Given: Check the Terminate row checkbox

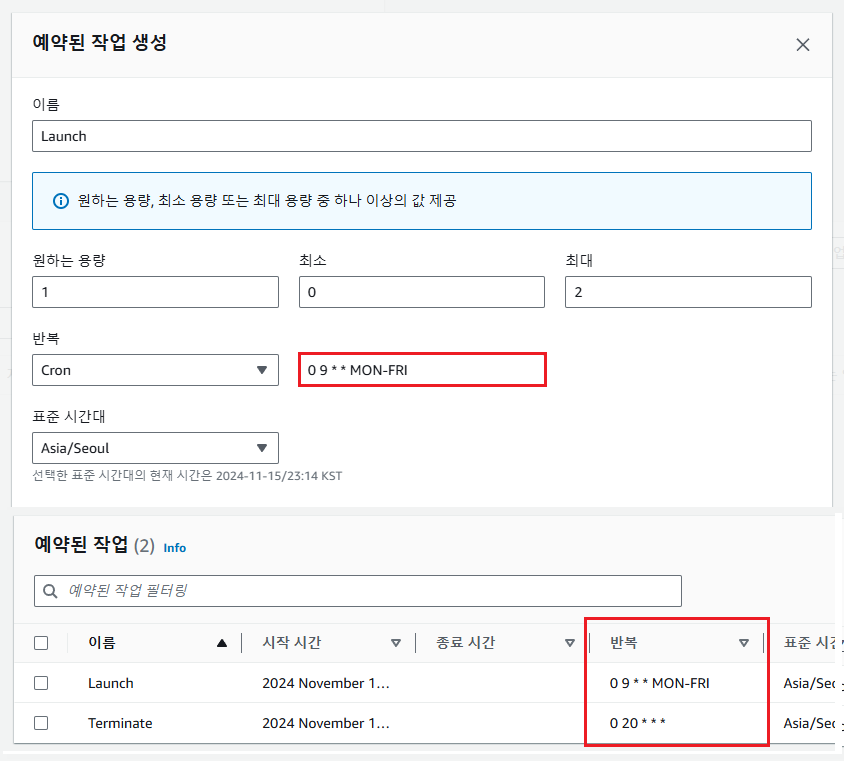Looking at the screenshot, I should [x=41, y=723].
